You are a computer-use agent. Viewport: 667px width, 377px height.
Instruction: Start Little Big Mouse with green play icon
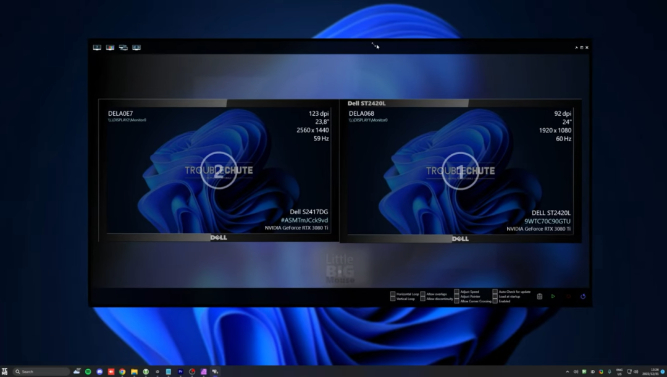pos(553,296)
